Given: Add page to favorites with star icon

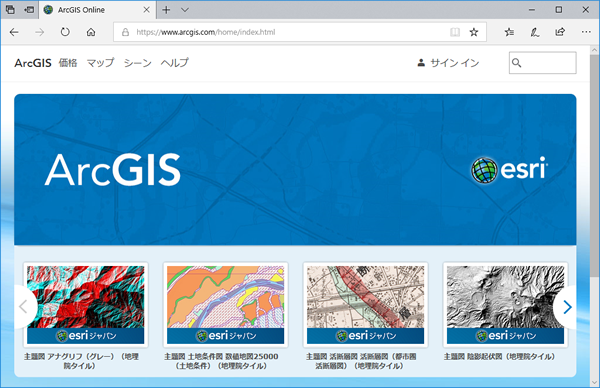Looking at the screenshot, I should click(x=474, y=32).
